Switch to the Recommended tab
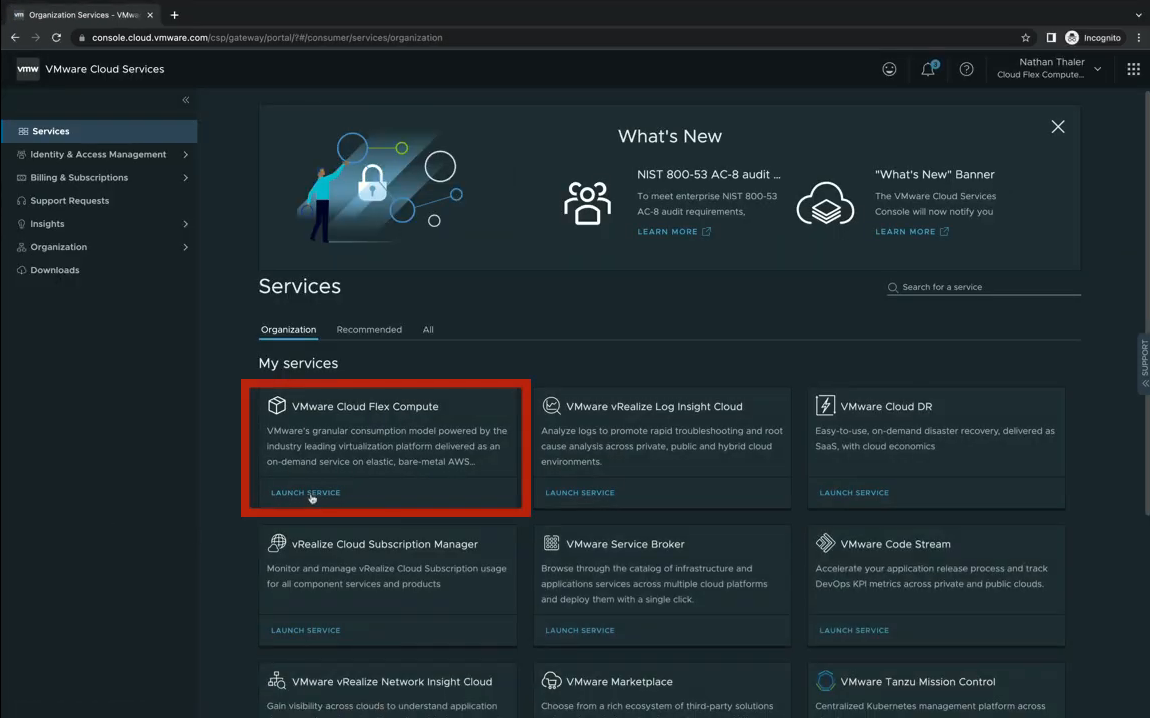The height and width of the screenshot is (718, 1150). pos(369,329)
